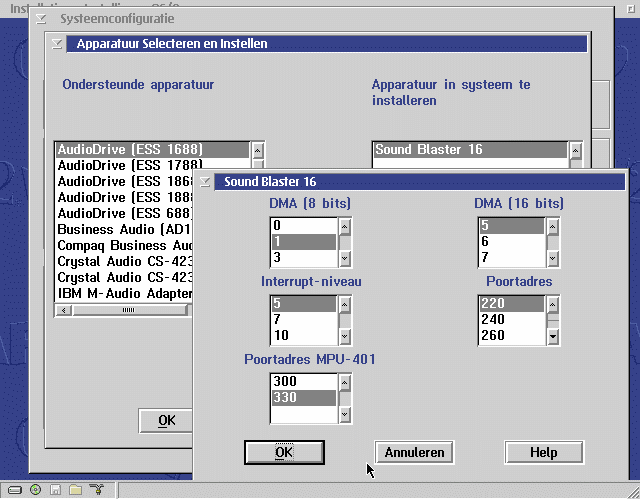Select AudioDrive (ESS 188 entry
This screenshot has height=499, width=640.
coord(124,197)
